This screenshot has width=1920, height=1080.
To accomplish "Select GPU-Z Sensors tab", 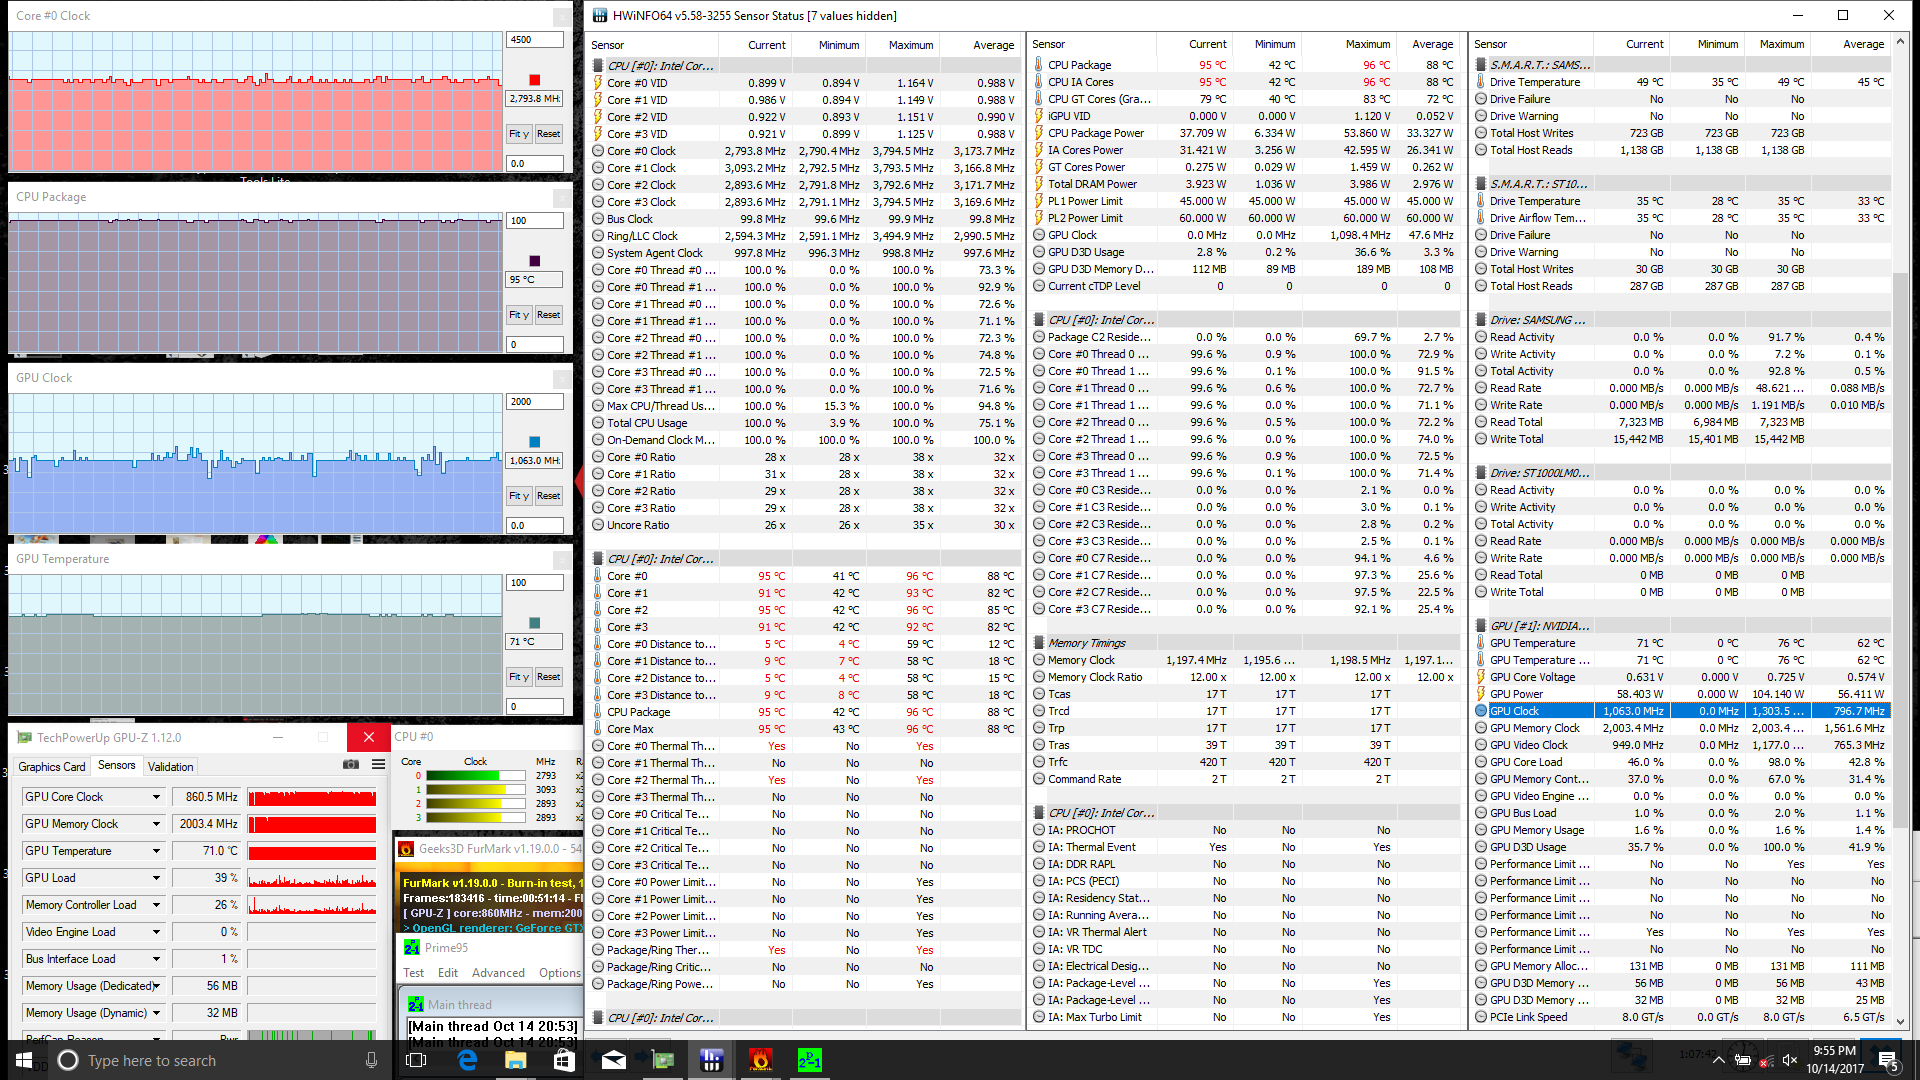I will click(117, 765).
